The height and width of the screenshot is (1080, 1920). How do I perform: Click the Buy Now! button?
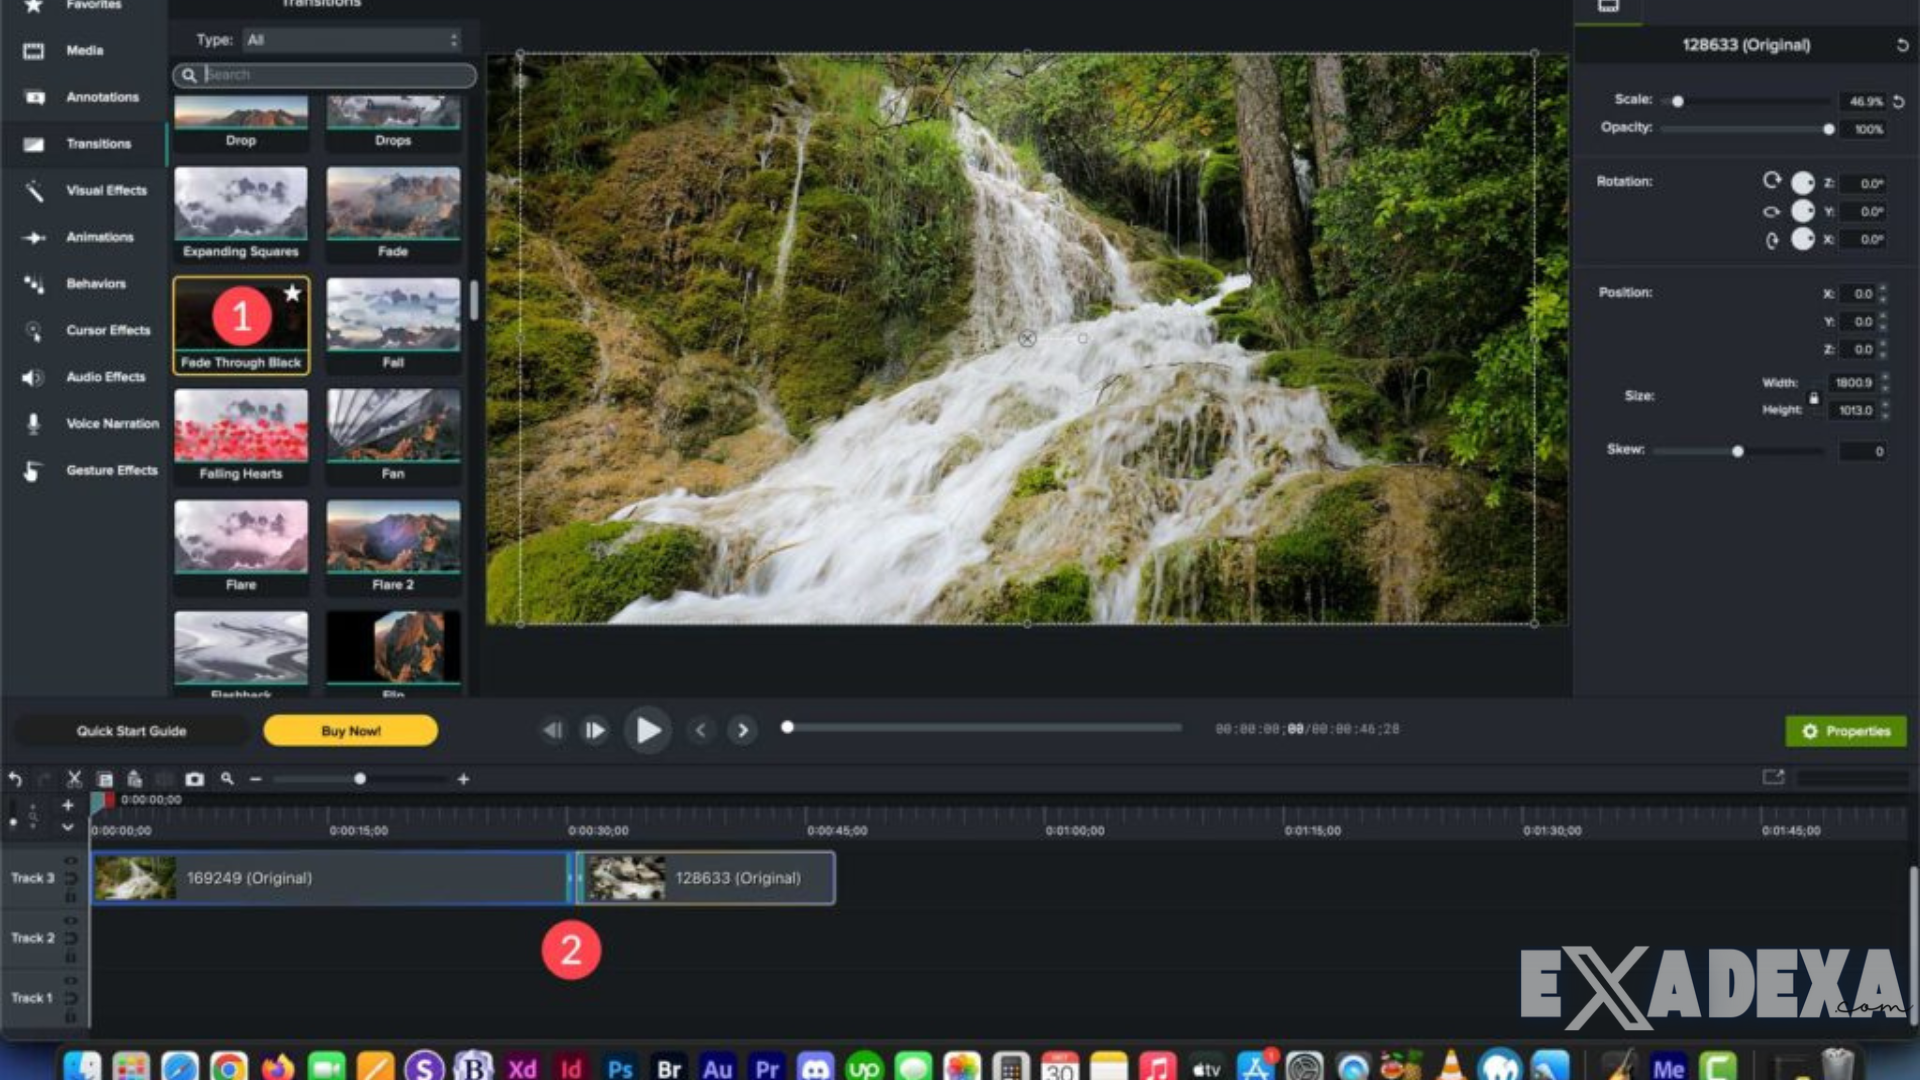click(x=349, y=730)
